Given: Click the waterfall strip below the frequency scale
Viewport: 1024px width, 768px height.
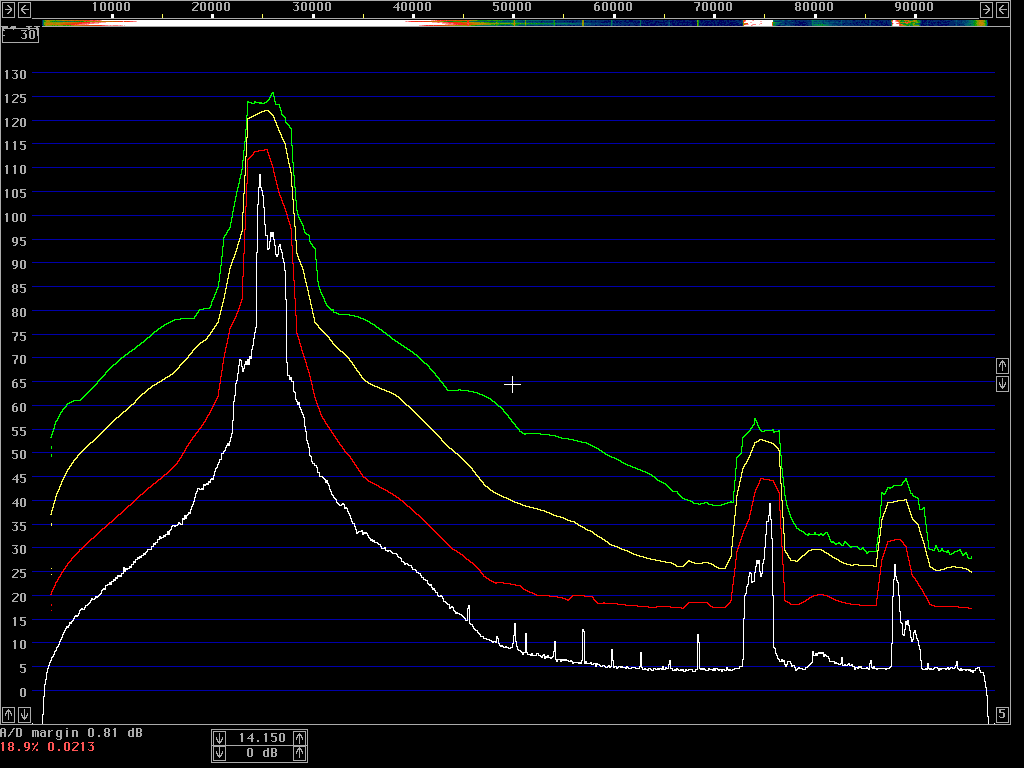Looking at the screenshot, I should (x=515, y=23).
